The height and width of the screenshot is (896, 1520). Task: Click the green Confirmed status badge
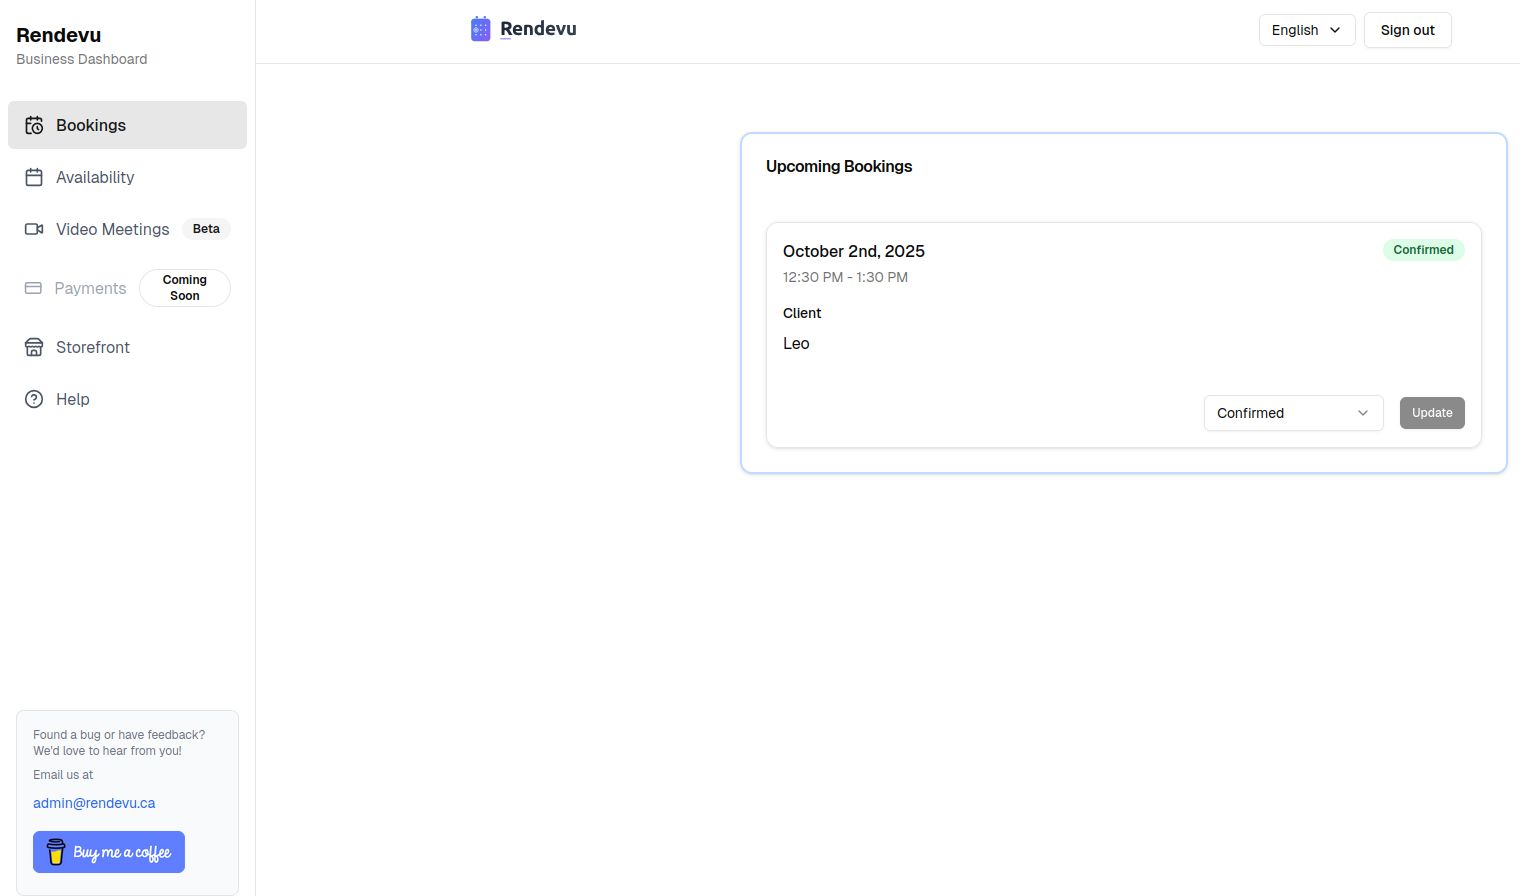tap(1423, 250)
